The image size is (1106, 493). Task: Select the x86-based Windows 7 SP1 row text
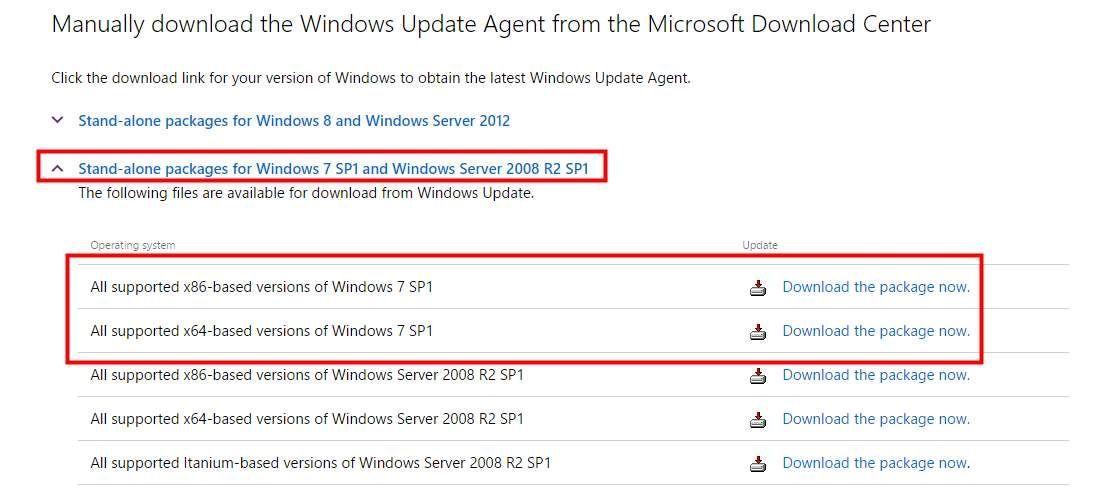click(x=261, y=287)
